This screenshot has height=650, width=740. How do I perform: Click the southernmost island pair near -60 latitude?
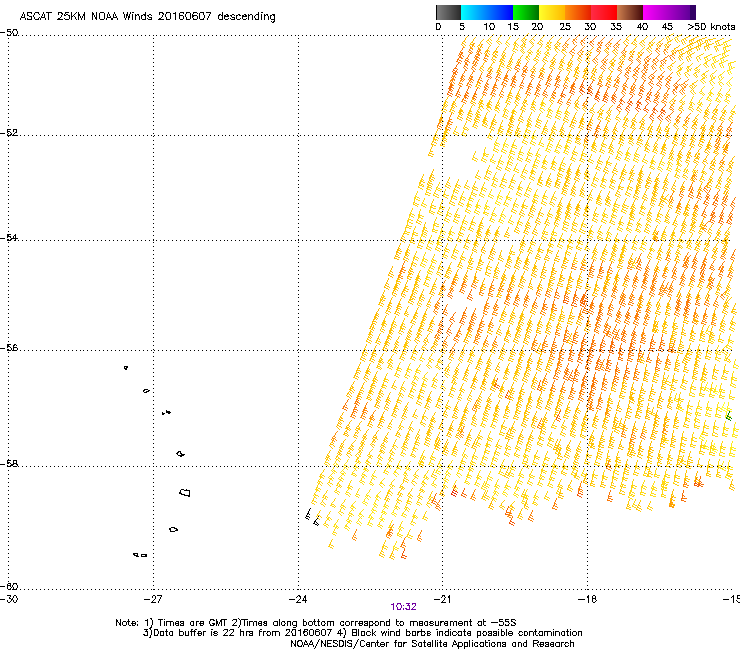tap(140, 555)
